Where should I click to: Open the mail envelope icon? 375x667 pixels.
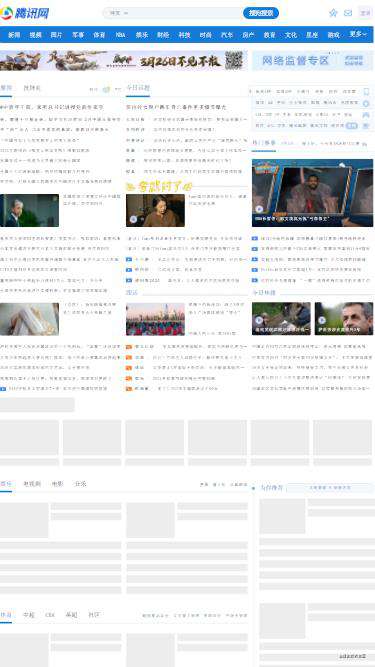[348, 13]
